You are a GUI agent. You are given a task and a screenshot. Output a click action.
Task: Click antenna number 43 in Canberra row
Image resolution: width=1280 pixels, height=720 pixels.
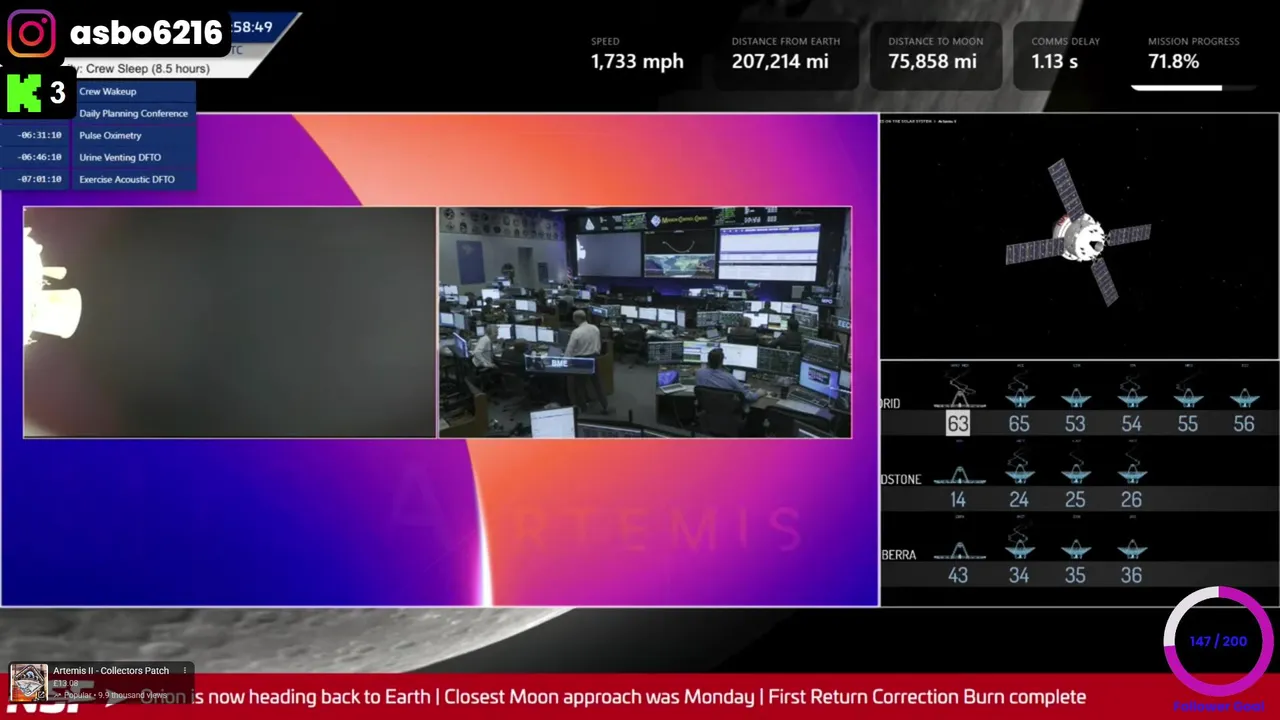tap(958, 576)
